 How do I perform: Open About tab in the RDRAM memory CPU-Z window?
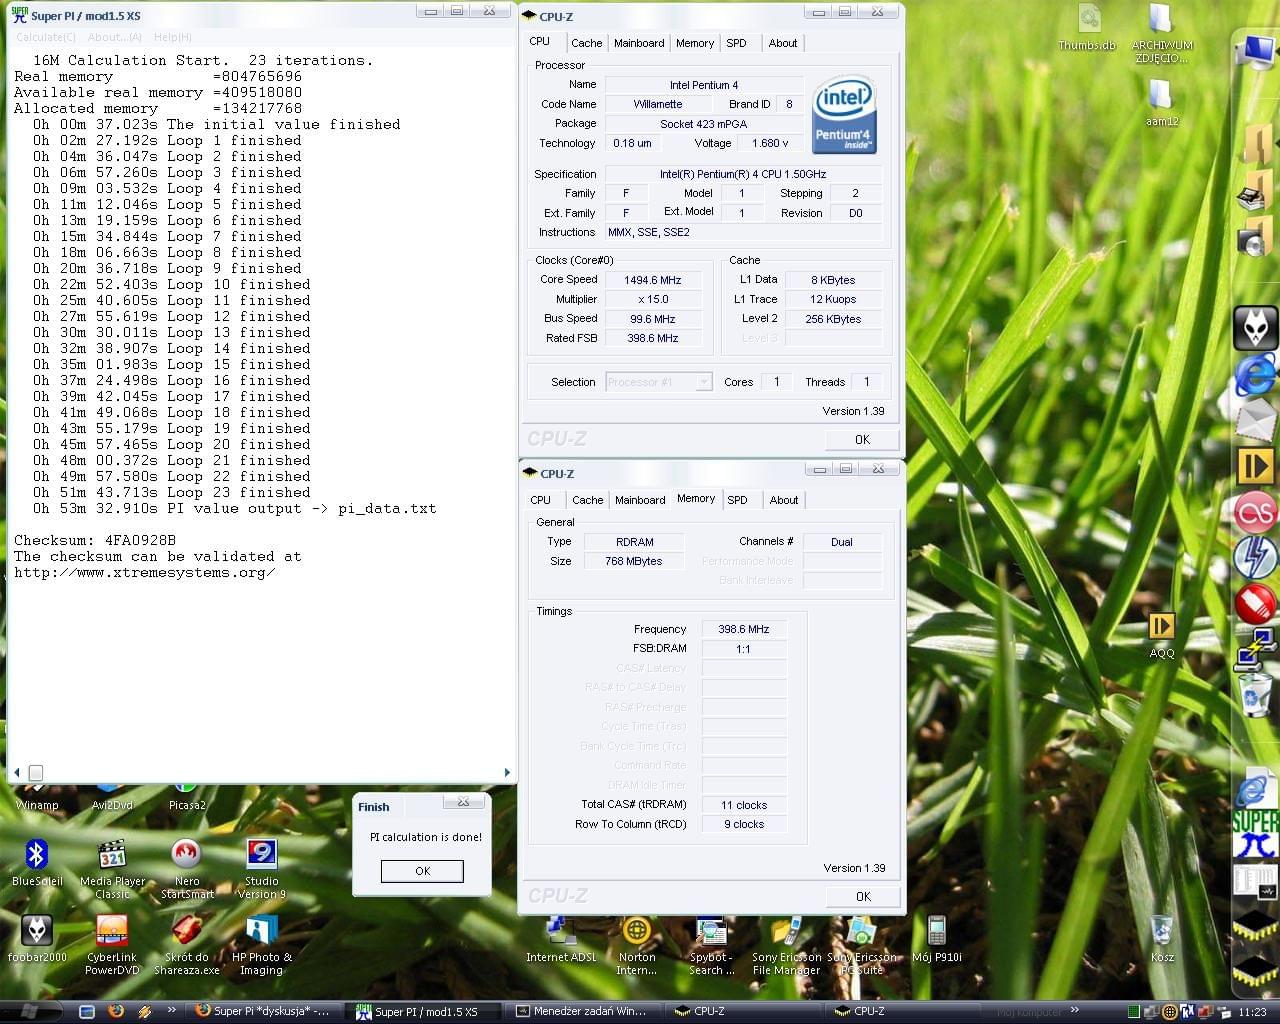[784, 500]
